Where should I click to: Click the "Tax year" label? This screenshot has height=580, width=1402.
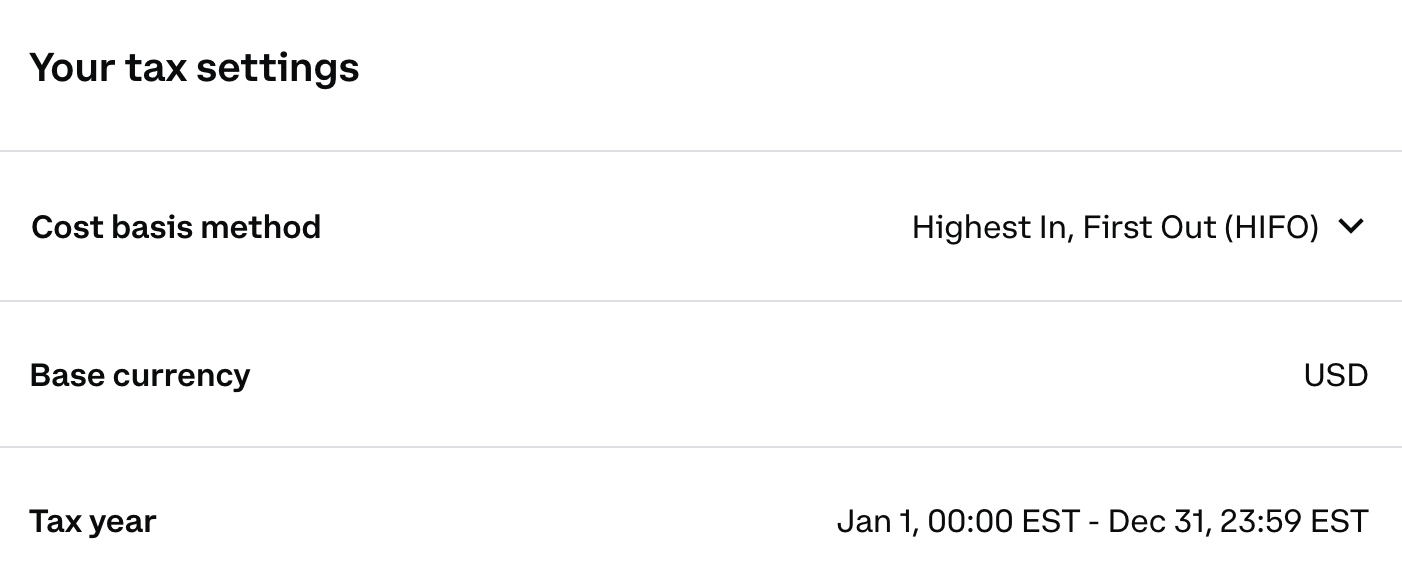tap(93, 521)
